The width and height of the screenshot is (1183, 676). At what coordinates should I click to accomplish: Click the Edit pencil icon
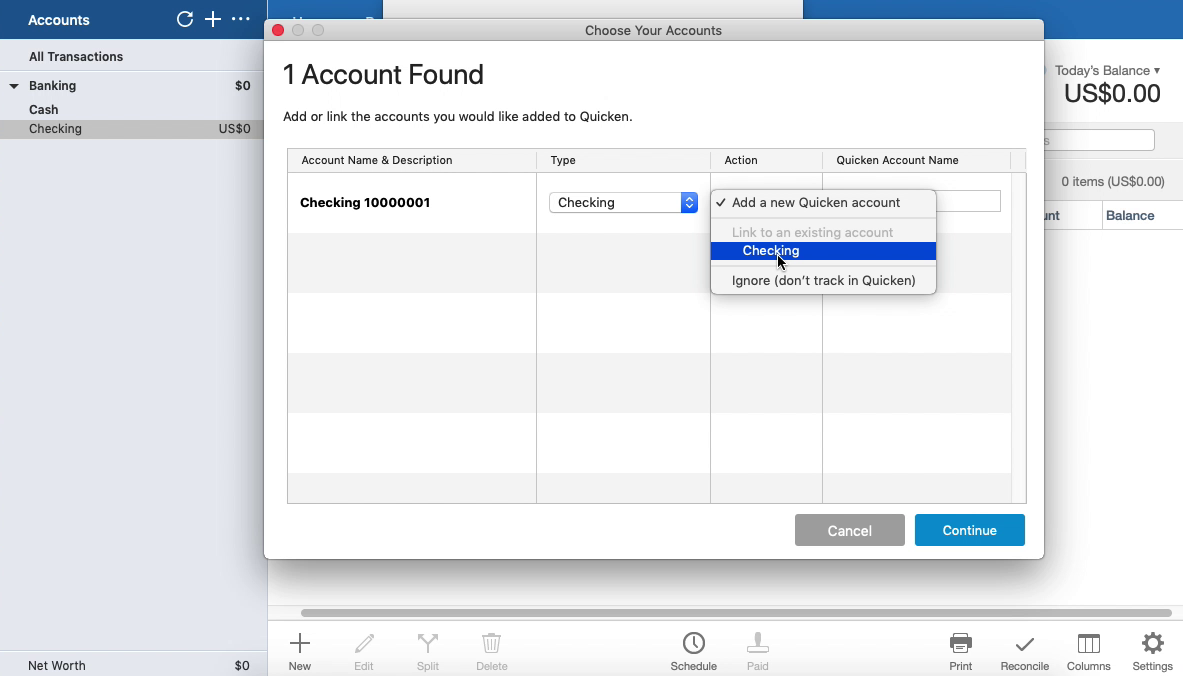(x=364, y=652)
